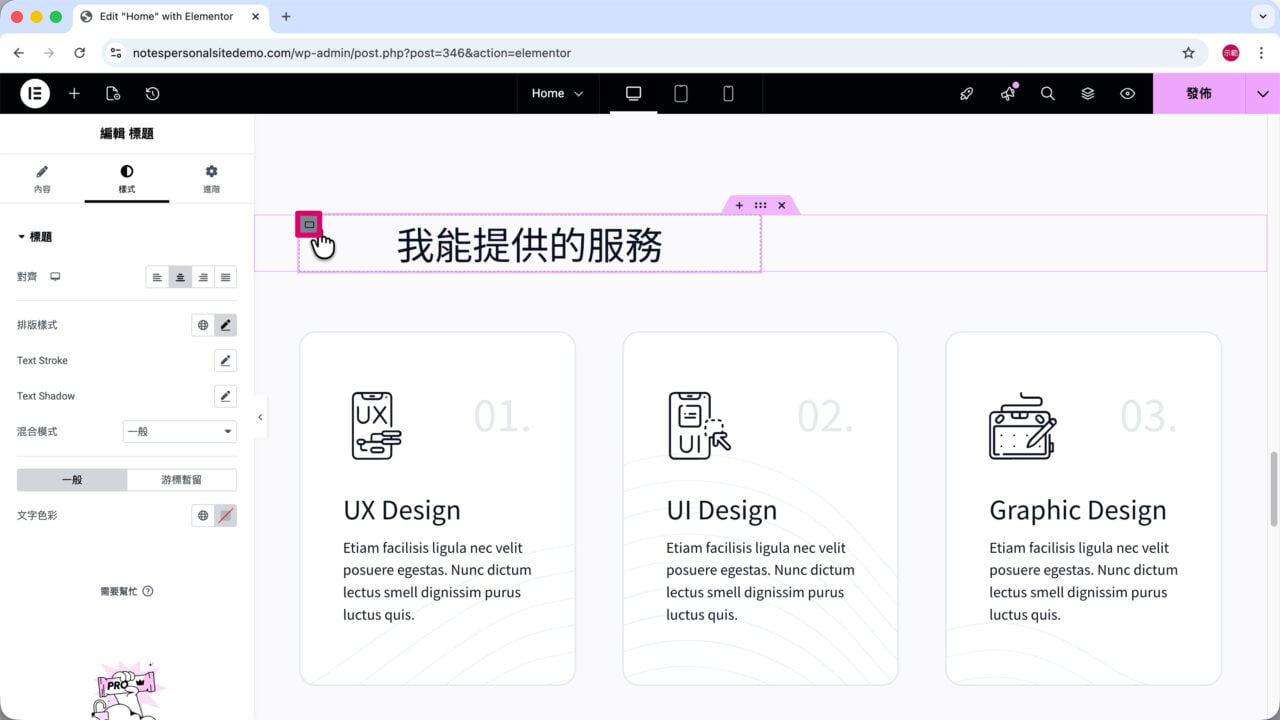Go back in browser history
The height and width of the screenshot is (720, 1280).
(x=18, y=53)
